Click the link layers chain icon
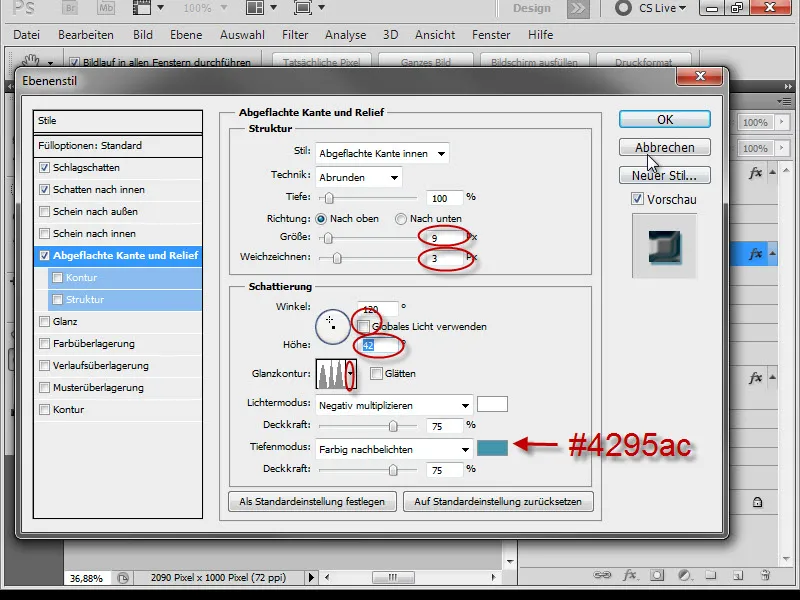 pyautogui.click(x=603, y=575)
